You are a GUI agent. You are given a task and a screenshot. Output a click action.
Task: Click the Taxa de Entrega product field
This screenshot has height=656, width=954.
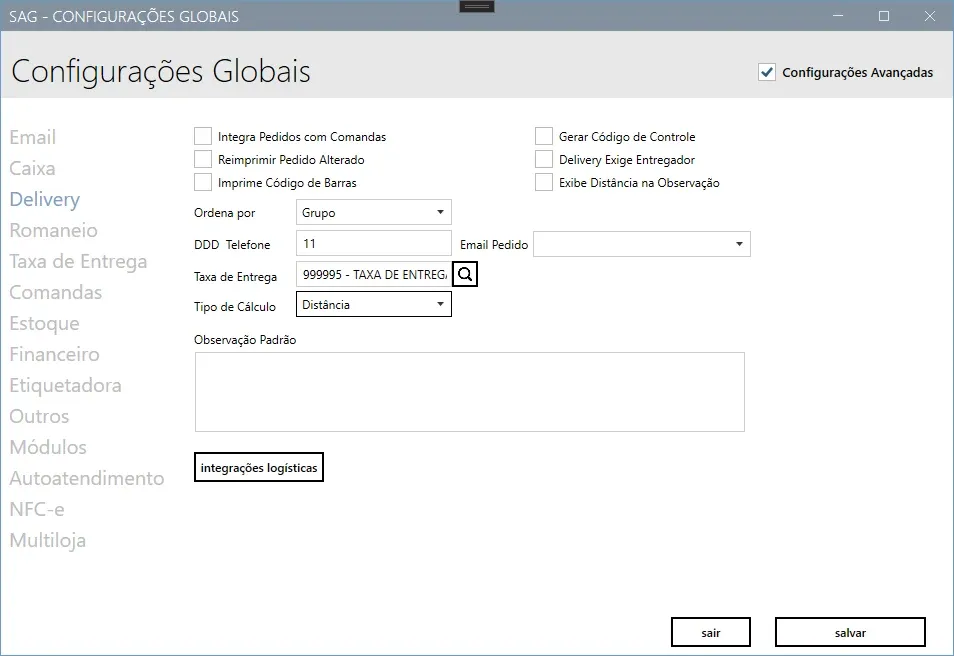coord(374,274)
